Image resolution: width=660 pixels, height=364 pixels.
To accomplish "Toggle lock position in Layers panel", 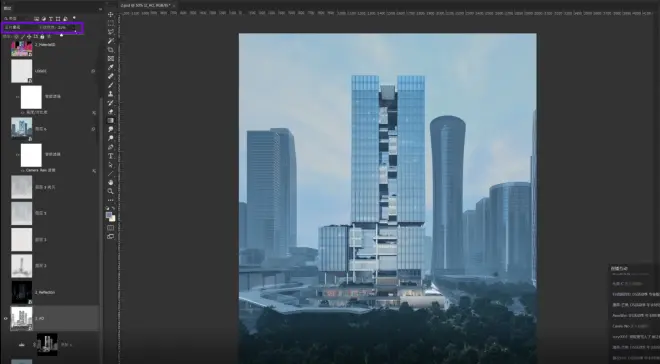I will pyautogui.click(x=29, y=37).
